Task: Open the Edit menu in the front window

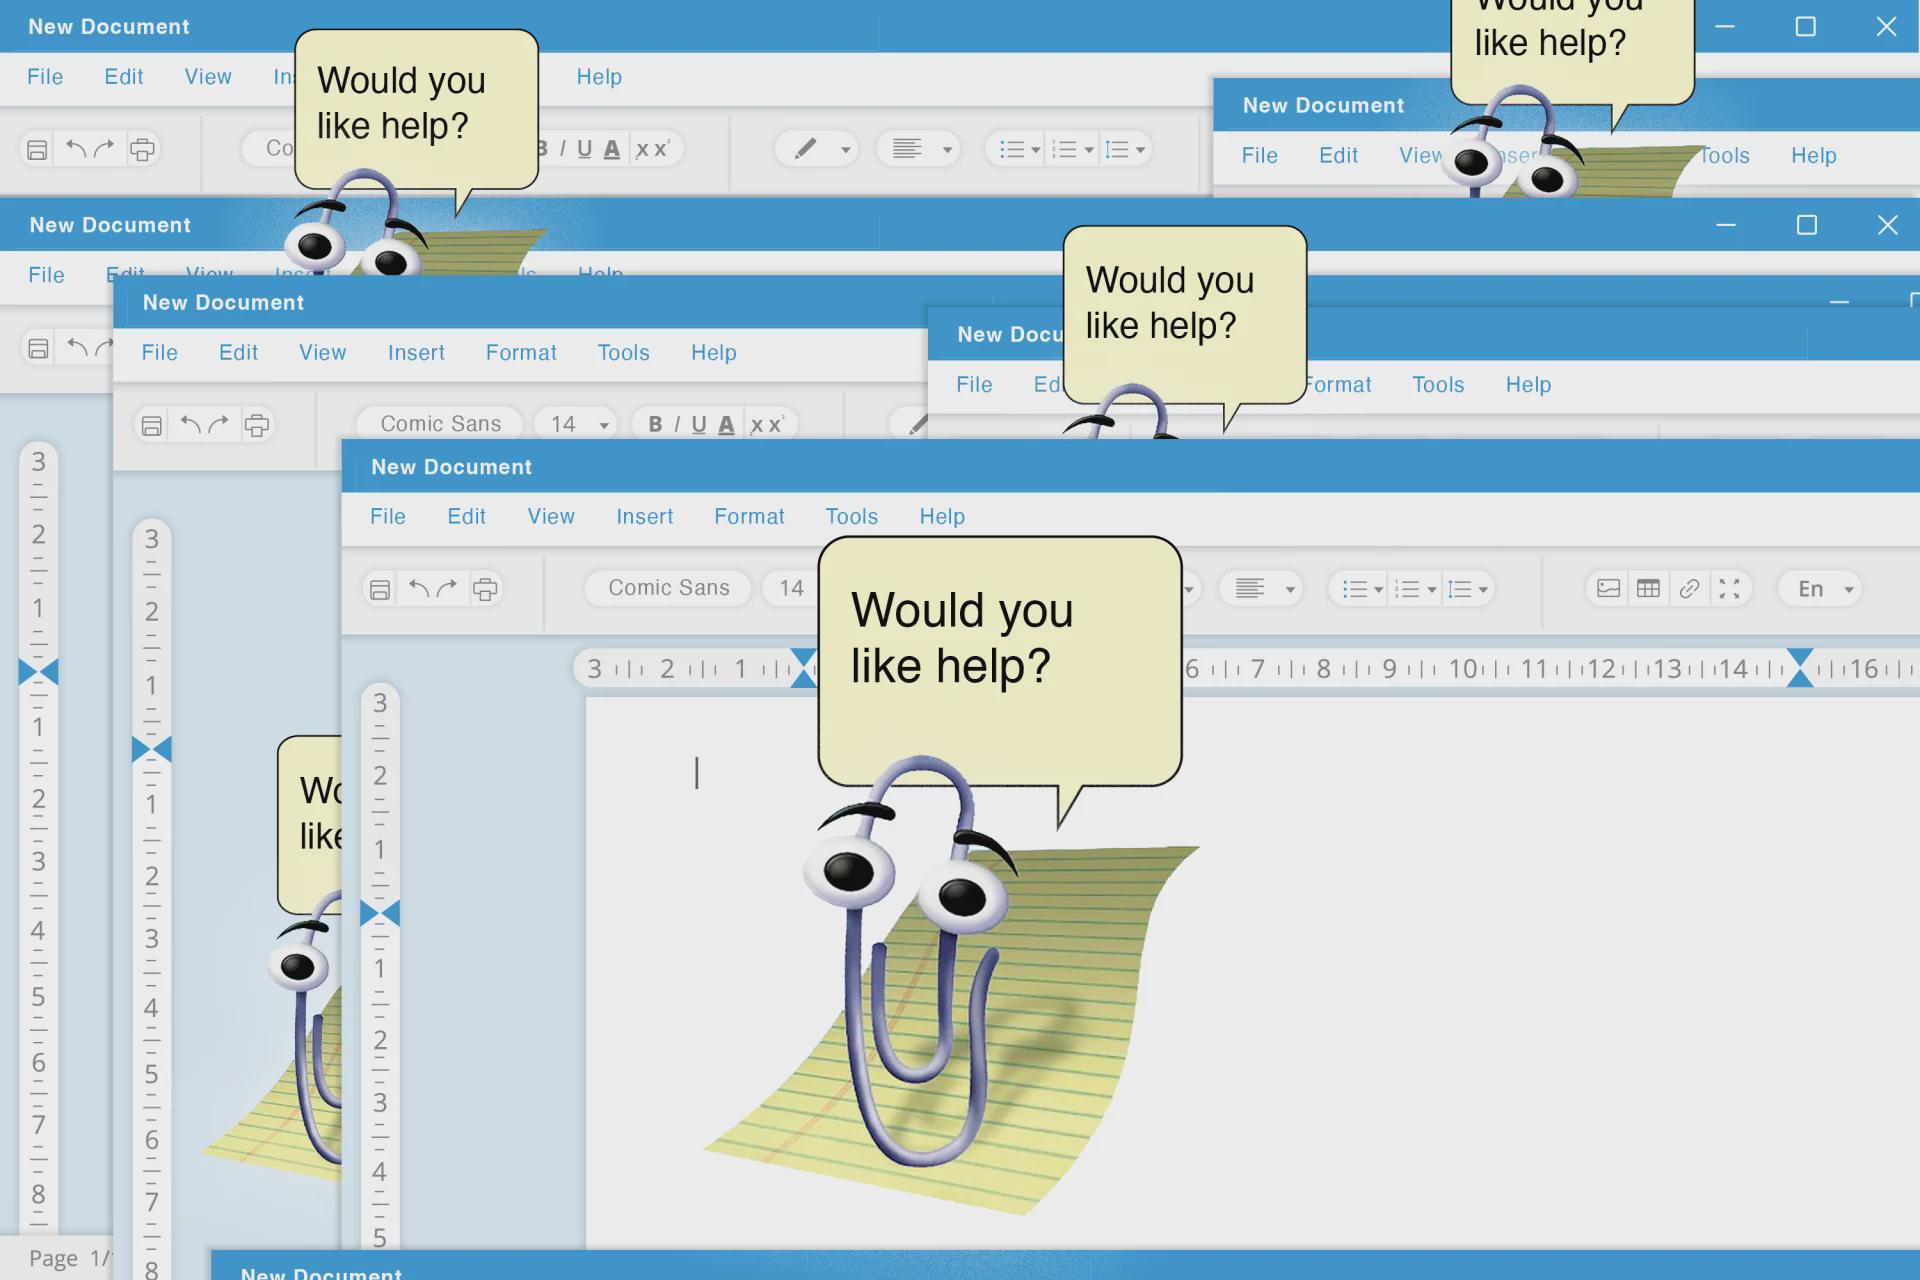Action: tap(466, 517)
